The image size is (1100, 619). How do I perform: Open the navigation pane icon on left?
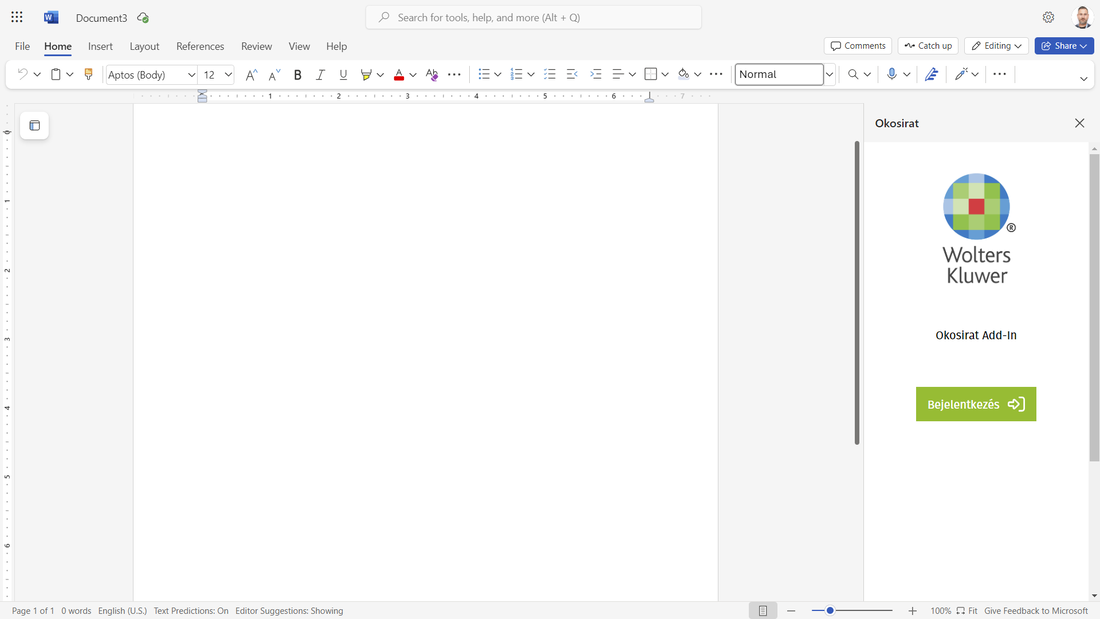[34, 125]
